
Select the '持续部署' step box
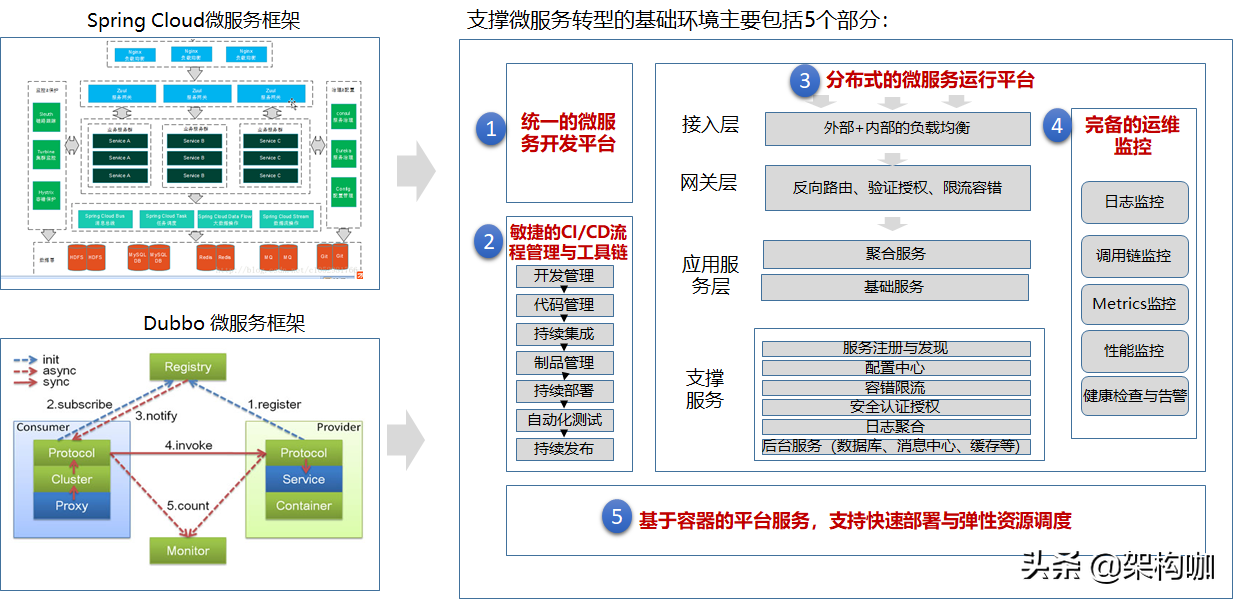564,391
